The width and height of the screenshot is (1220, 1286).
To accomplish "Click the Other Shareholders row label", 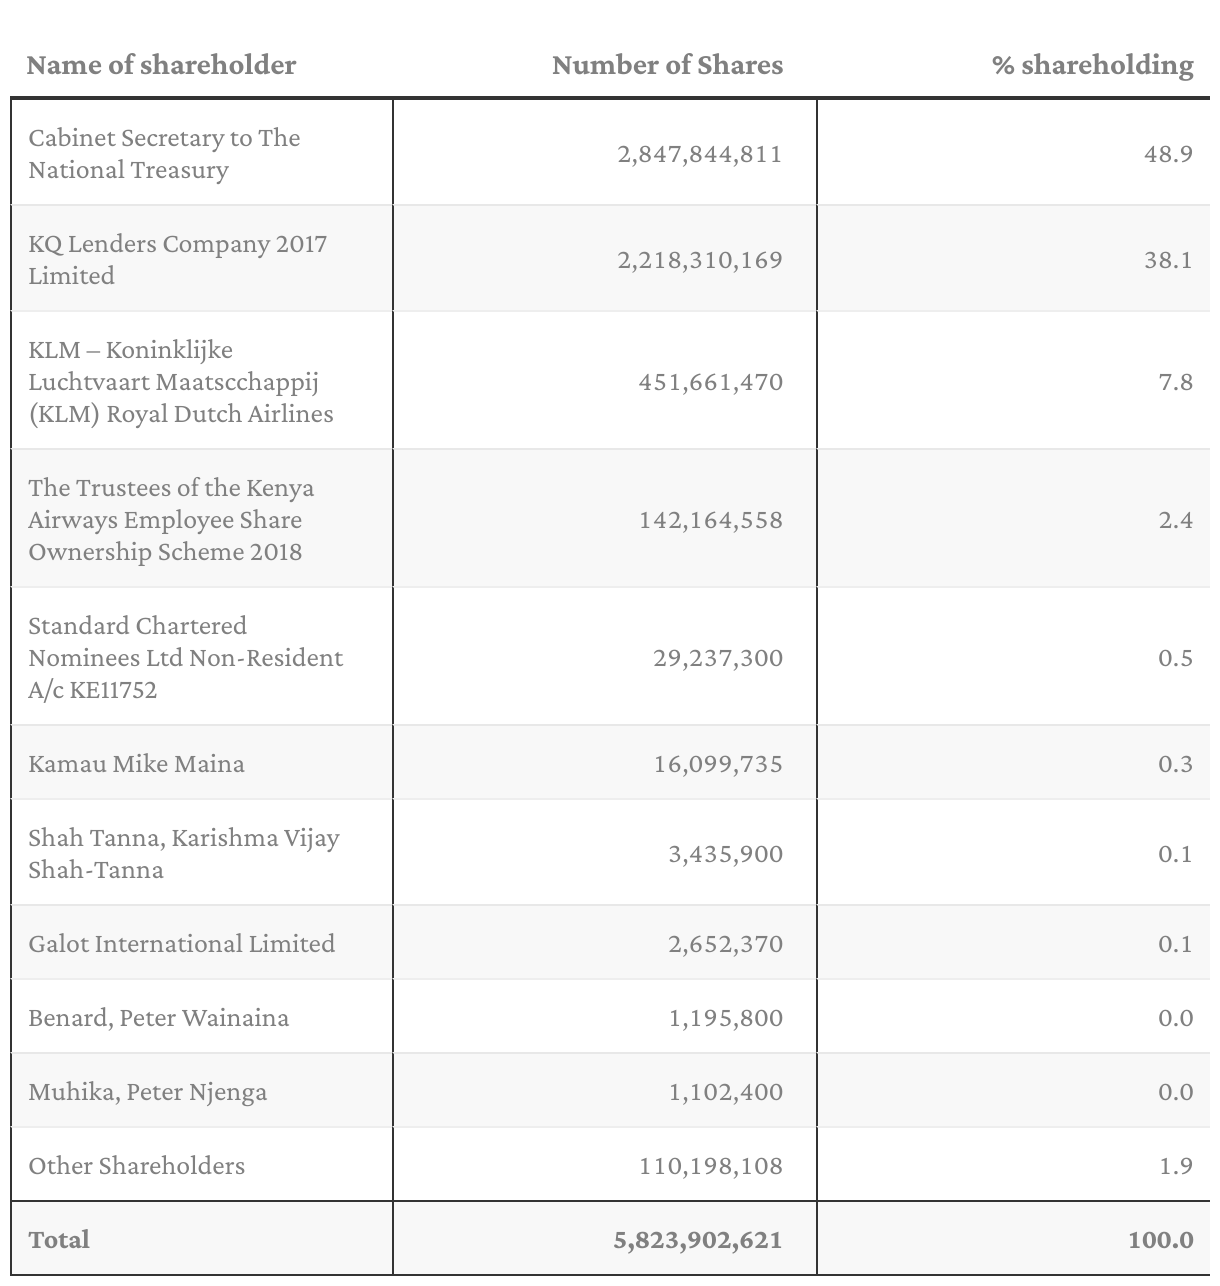I will pos(136,1166).
